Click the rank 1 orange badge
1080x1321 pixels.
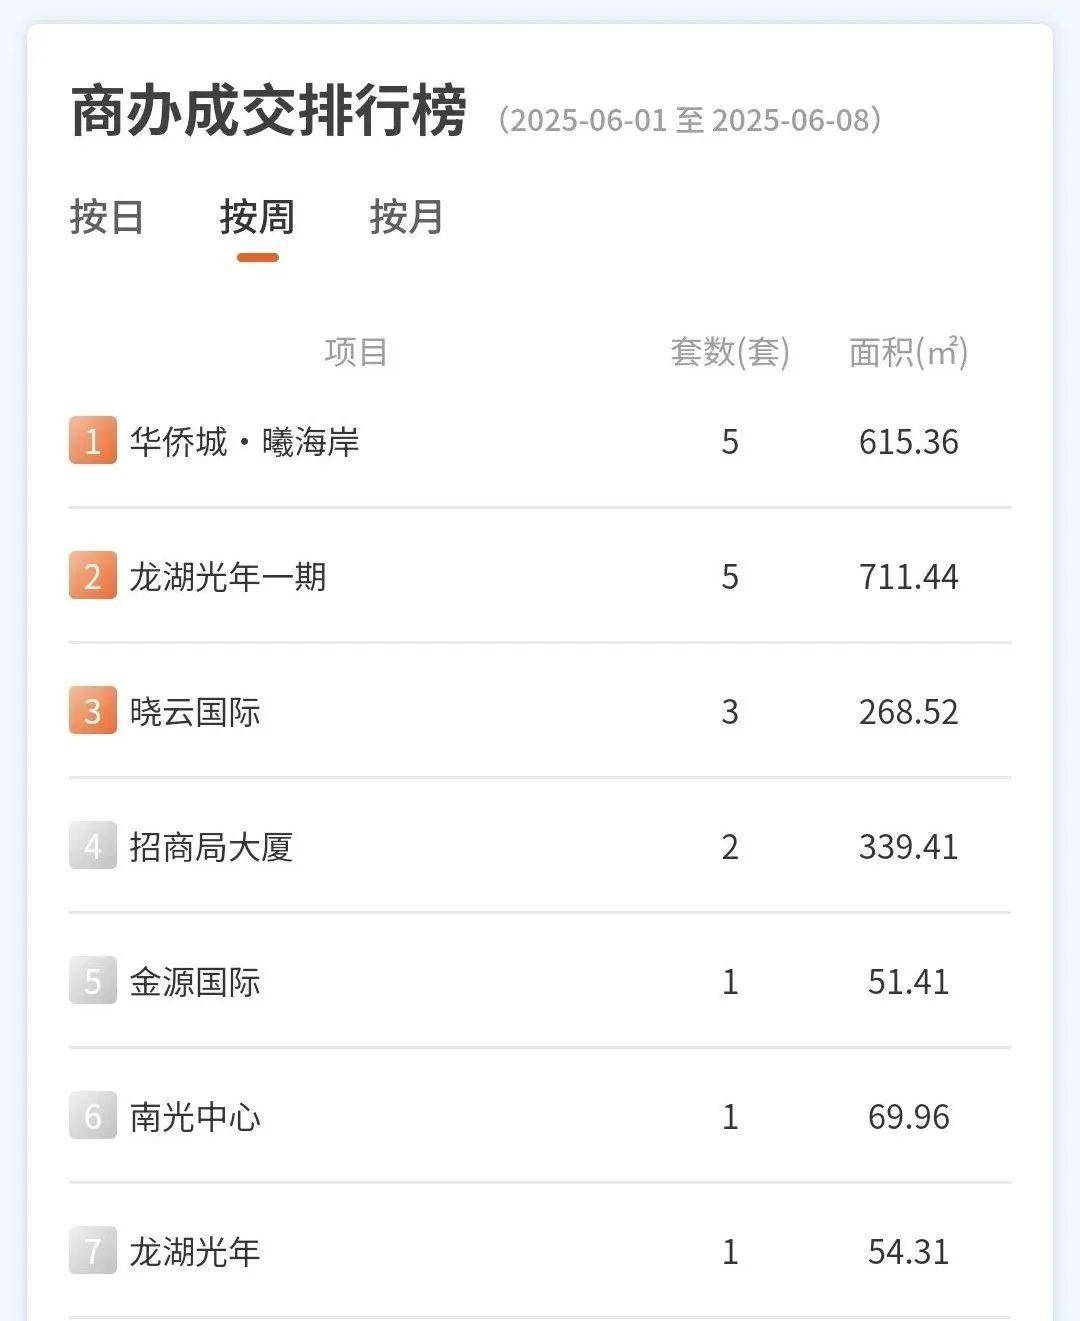pyautogui.click(x=93, y=441)
